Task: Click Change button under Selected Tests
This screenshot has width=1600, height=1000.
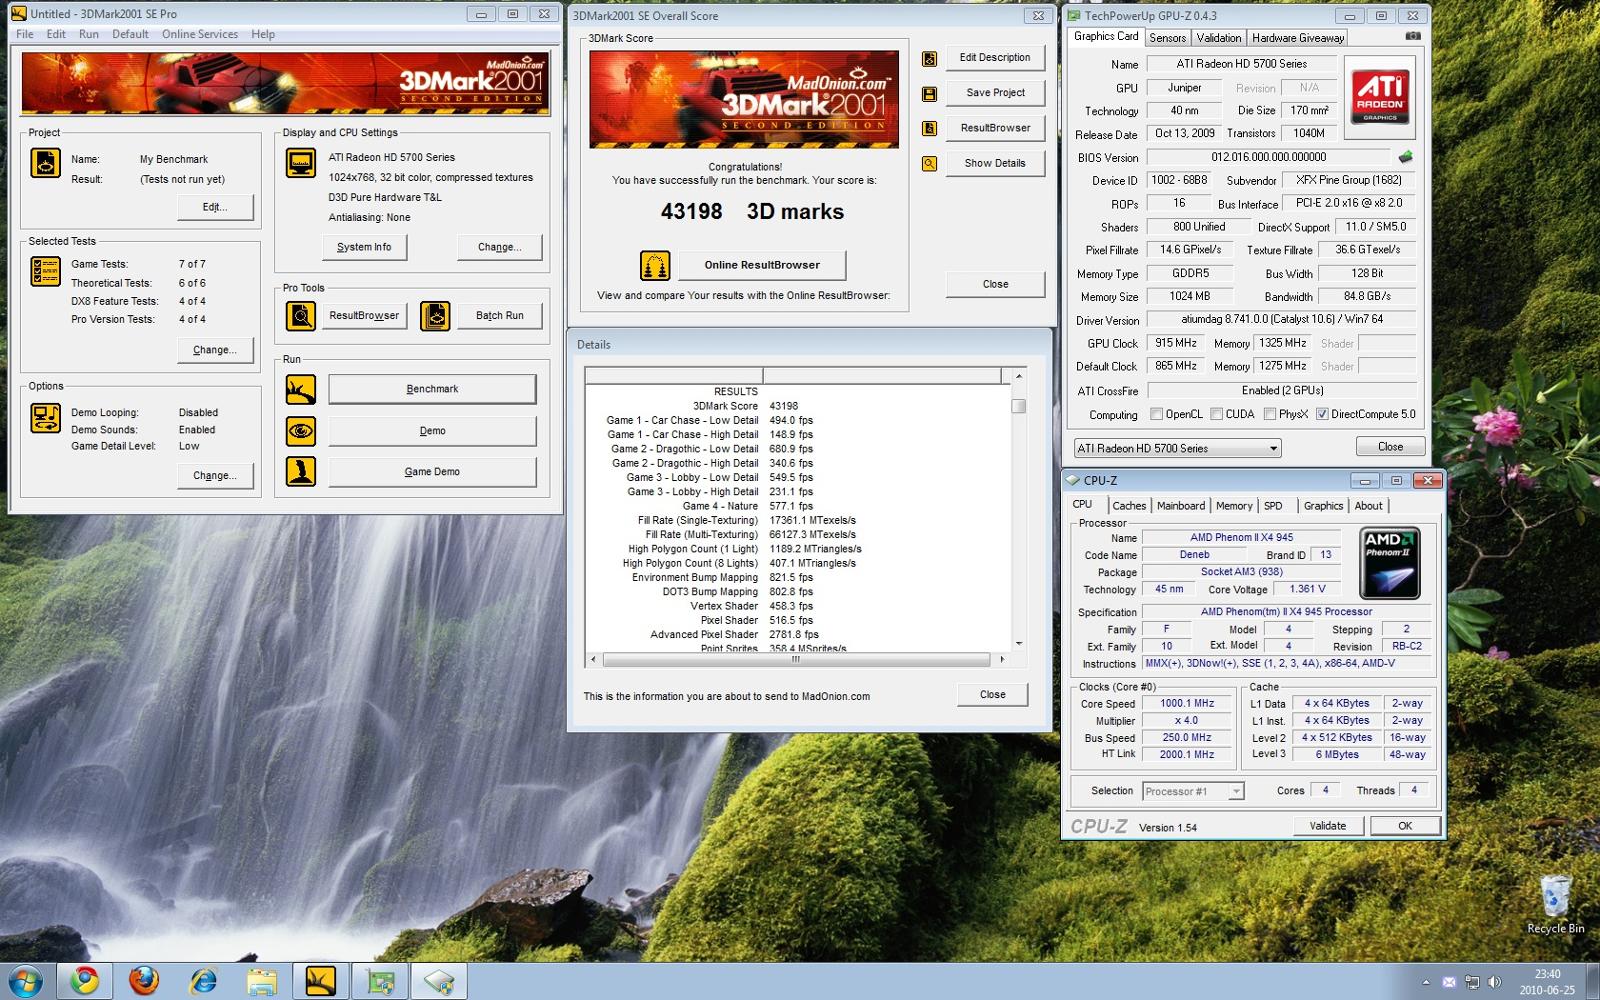Action: coord(215,350)
